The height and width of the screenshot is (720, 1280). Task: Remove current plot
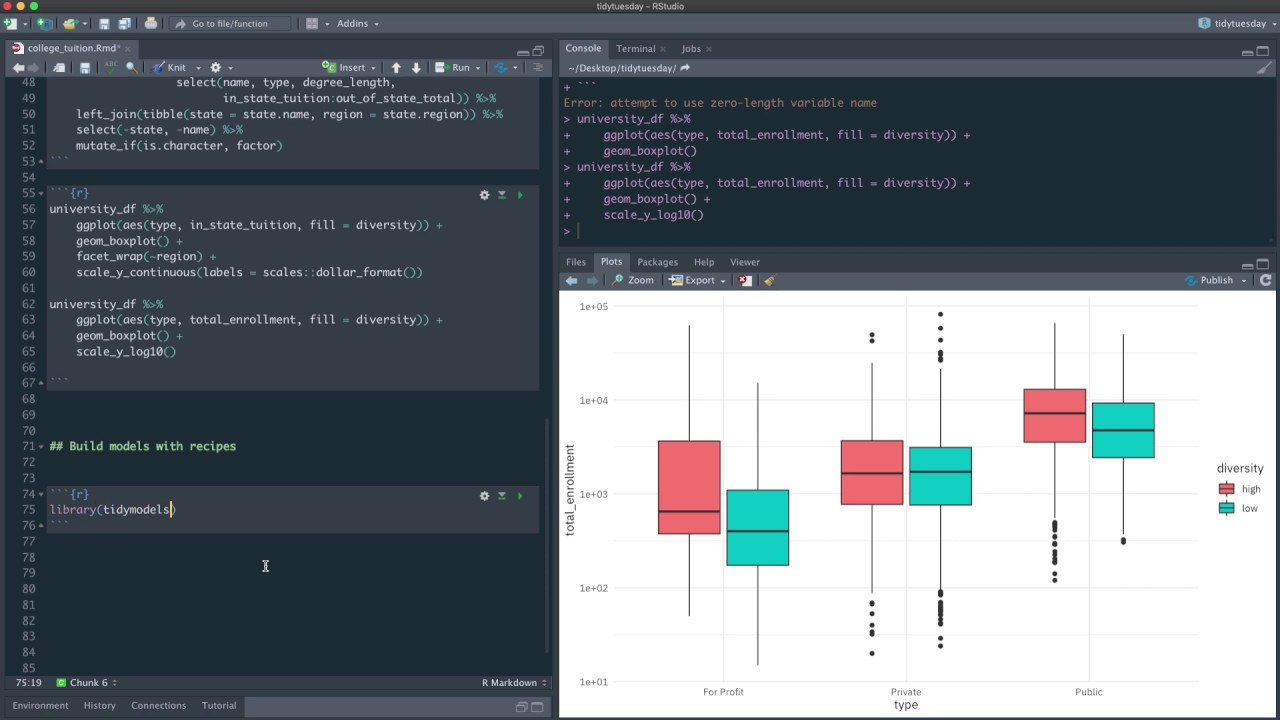pos(745,281)
